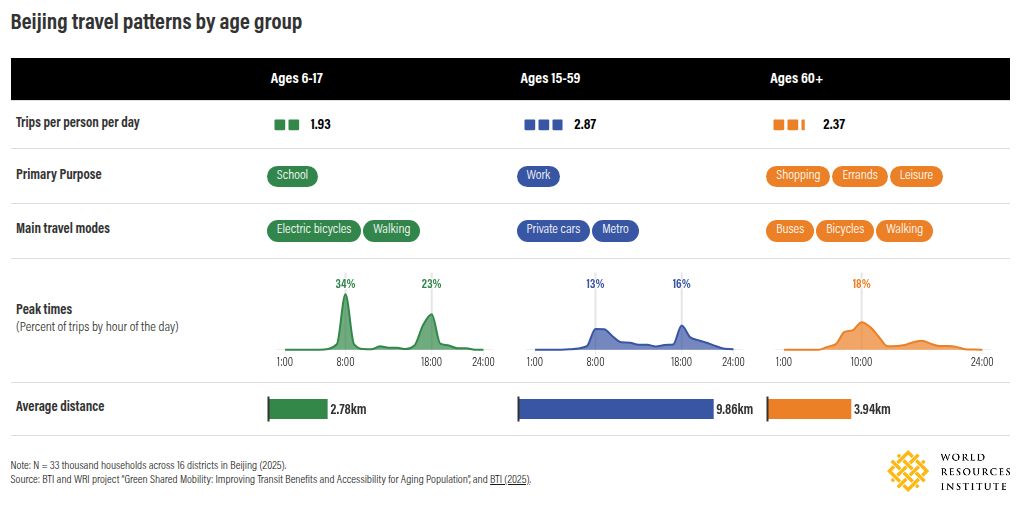The height and width of the screenshot is (506, 1020).
Task: Click the 3.94km distance value
Action: click(x=872, y=410)
